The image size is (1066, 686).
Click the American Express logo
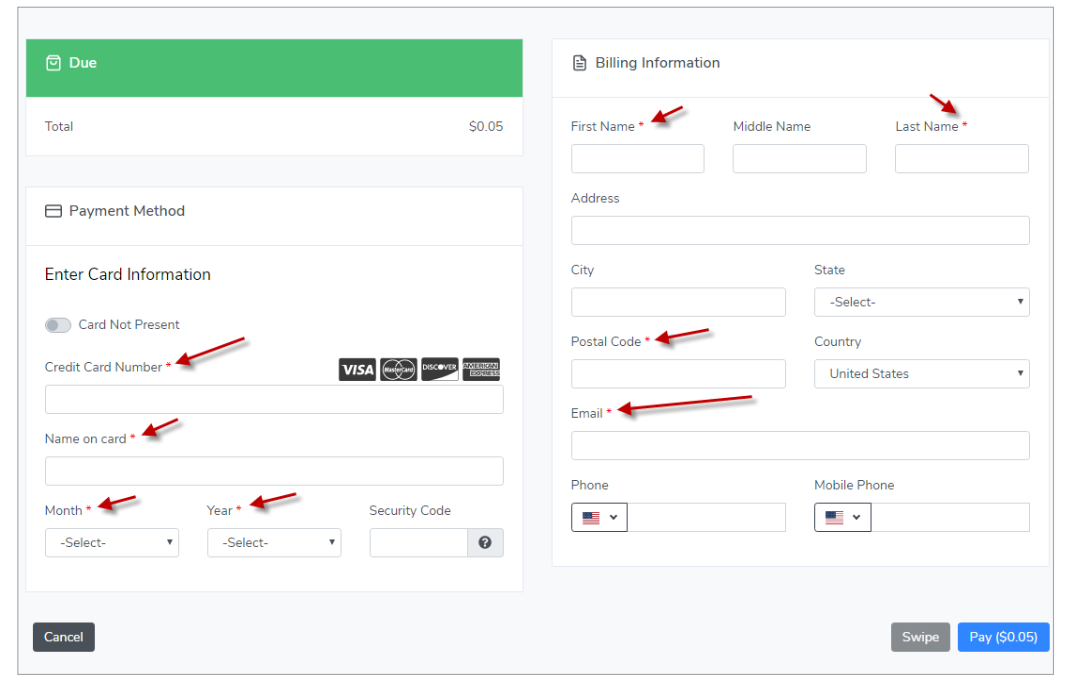[481, 369]
